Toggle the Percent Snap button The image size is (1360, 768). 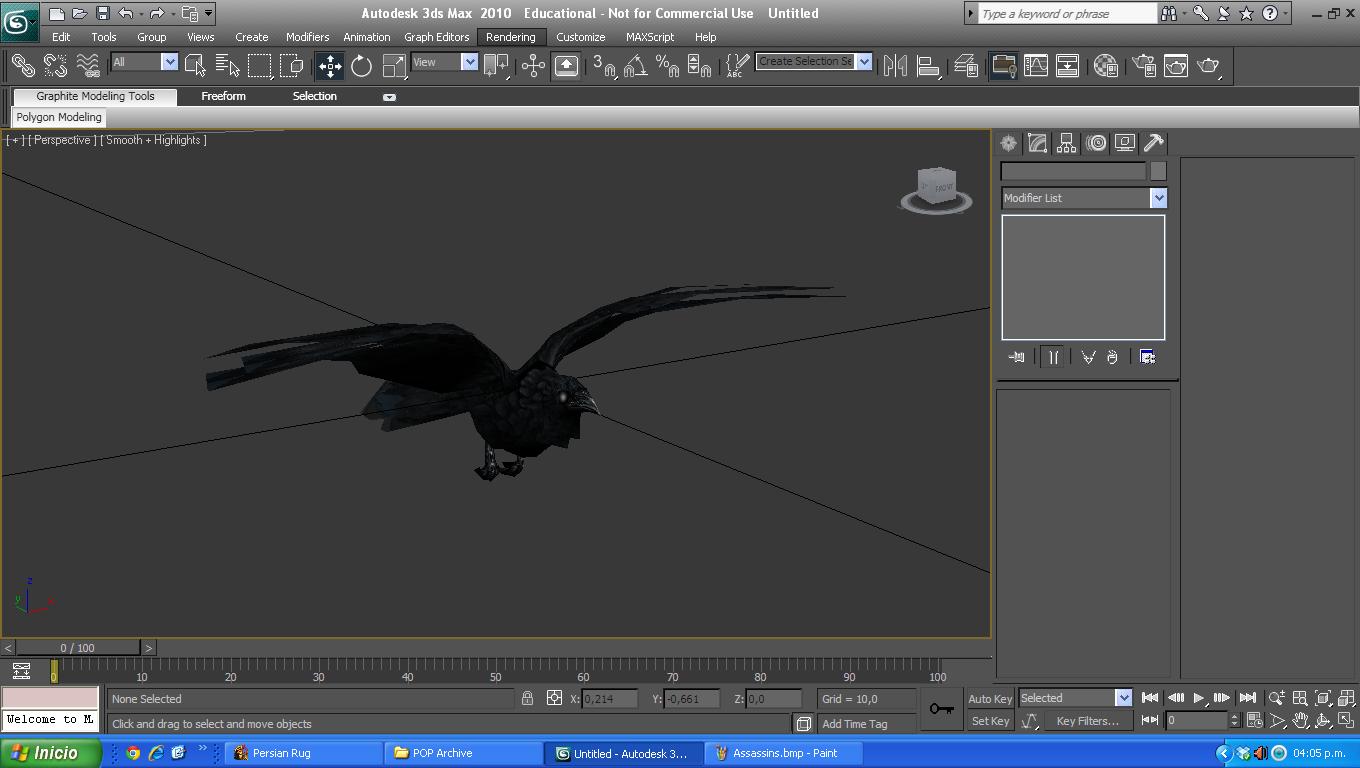[x=667, y=66]
